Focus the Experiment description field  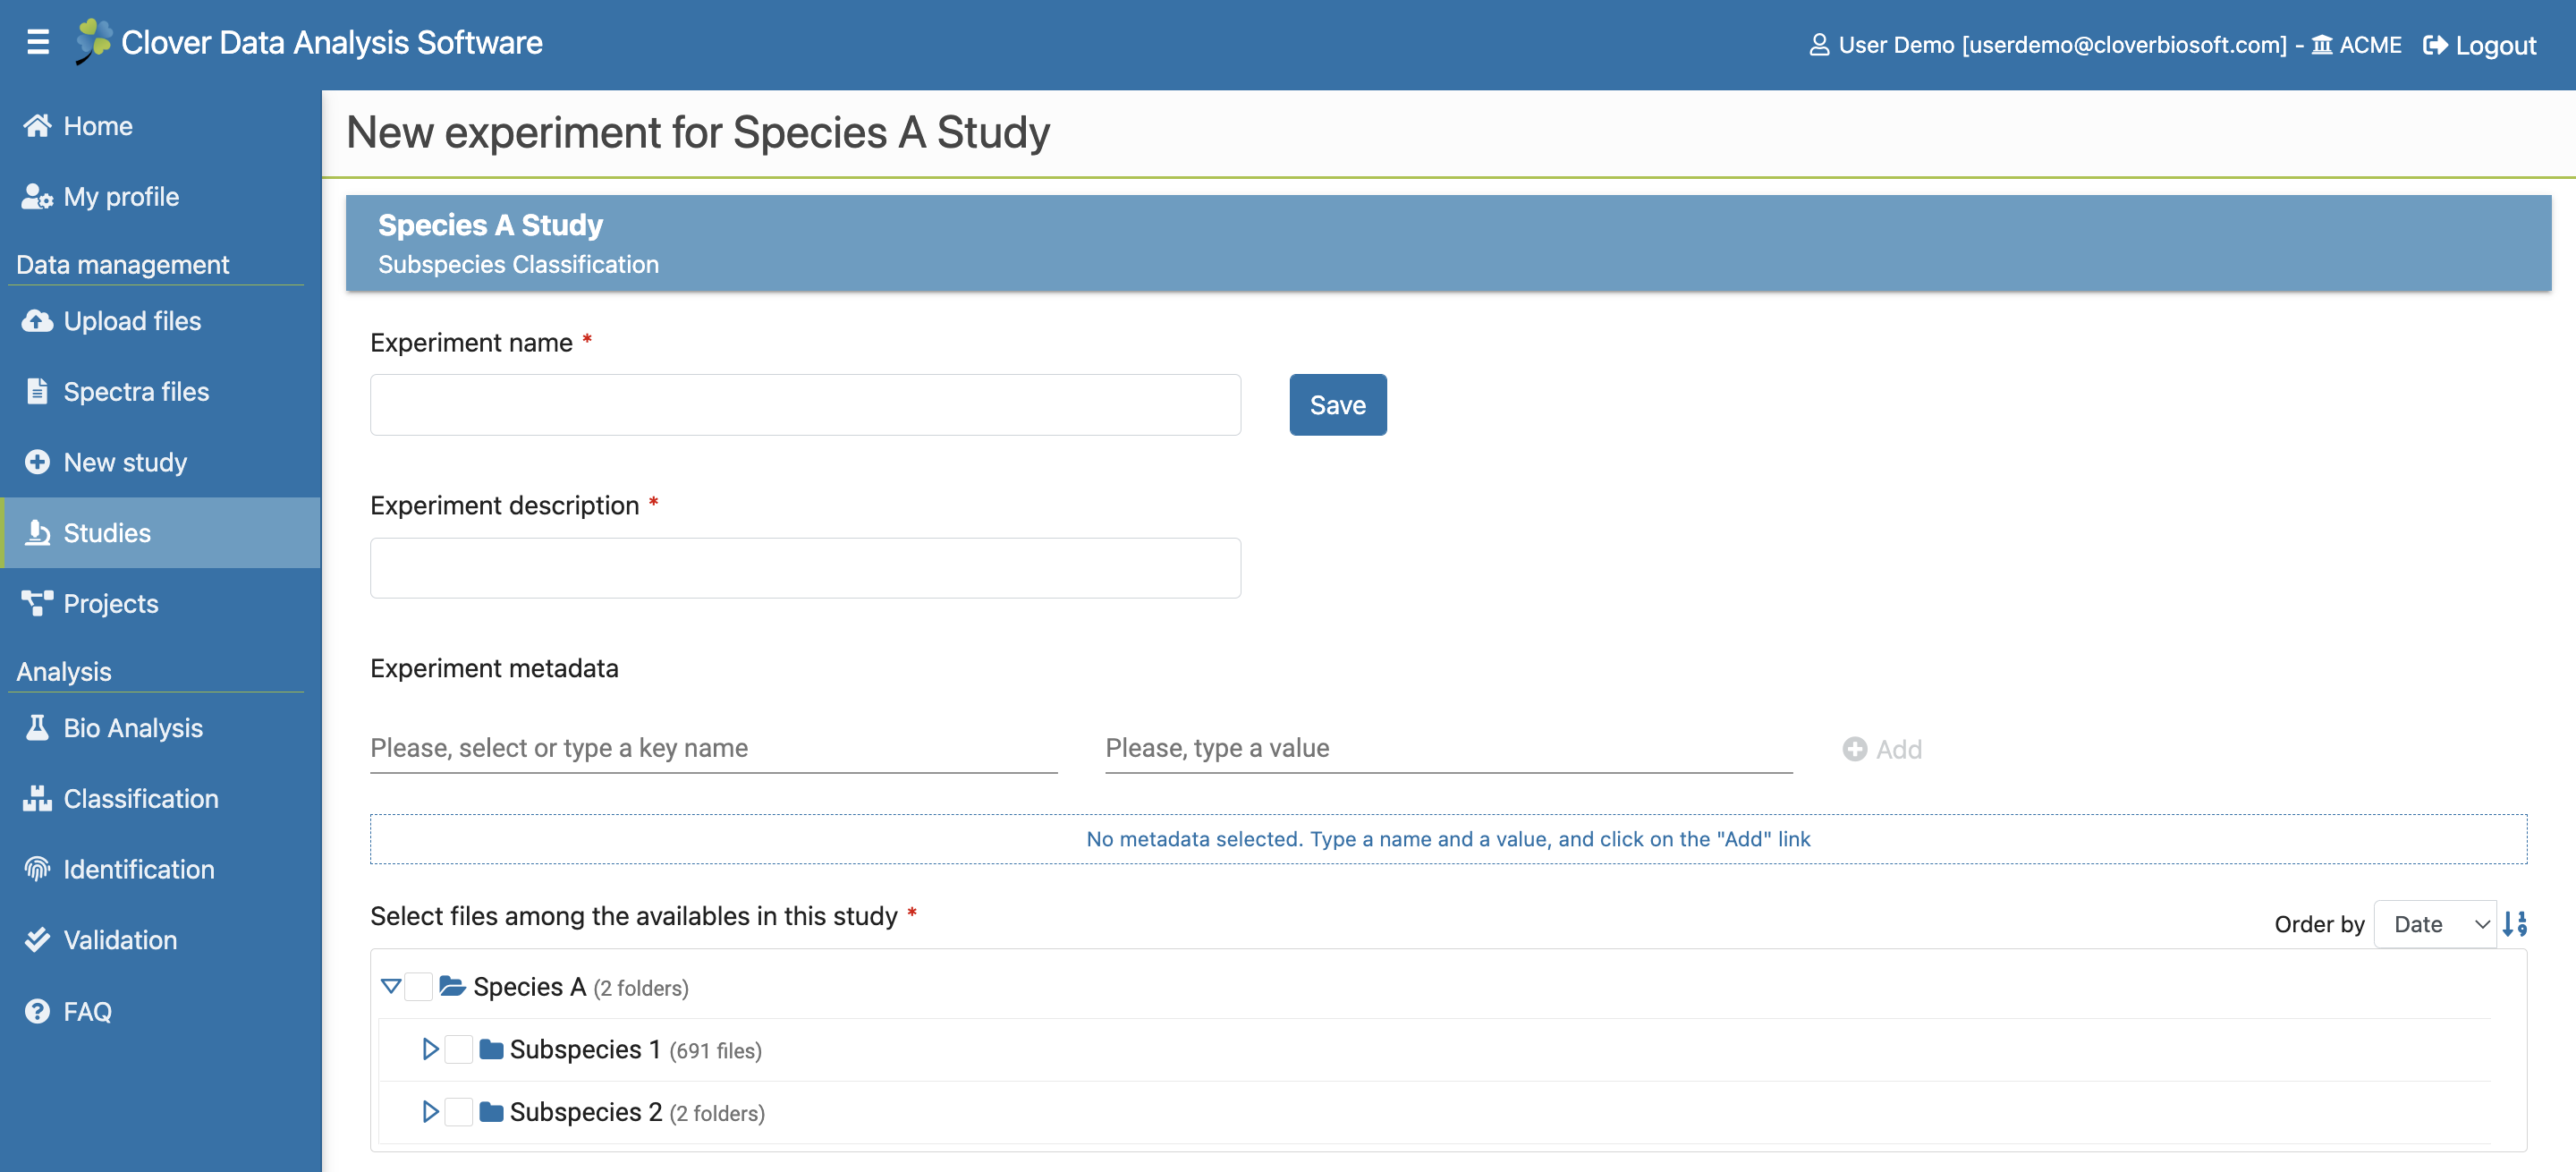(806, 568)
